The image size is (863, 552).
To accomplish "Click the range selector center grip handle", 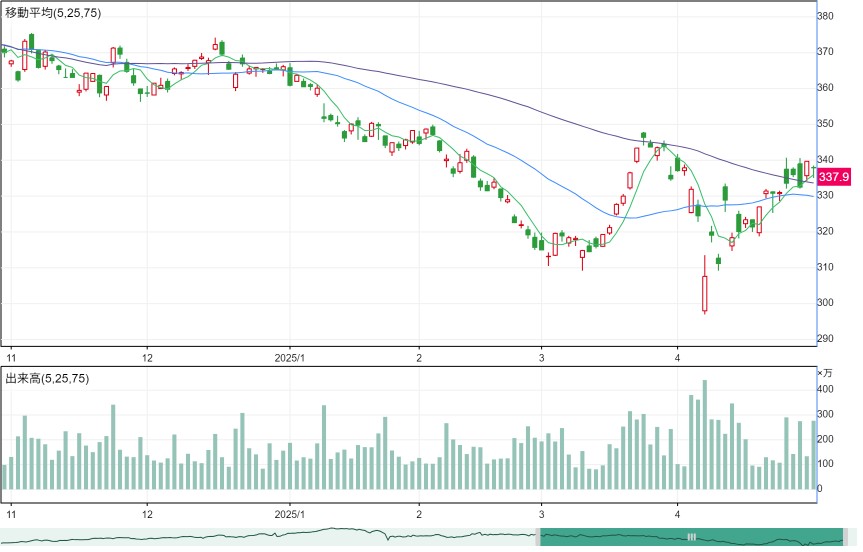I will coord(692,537).
